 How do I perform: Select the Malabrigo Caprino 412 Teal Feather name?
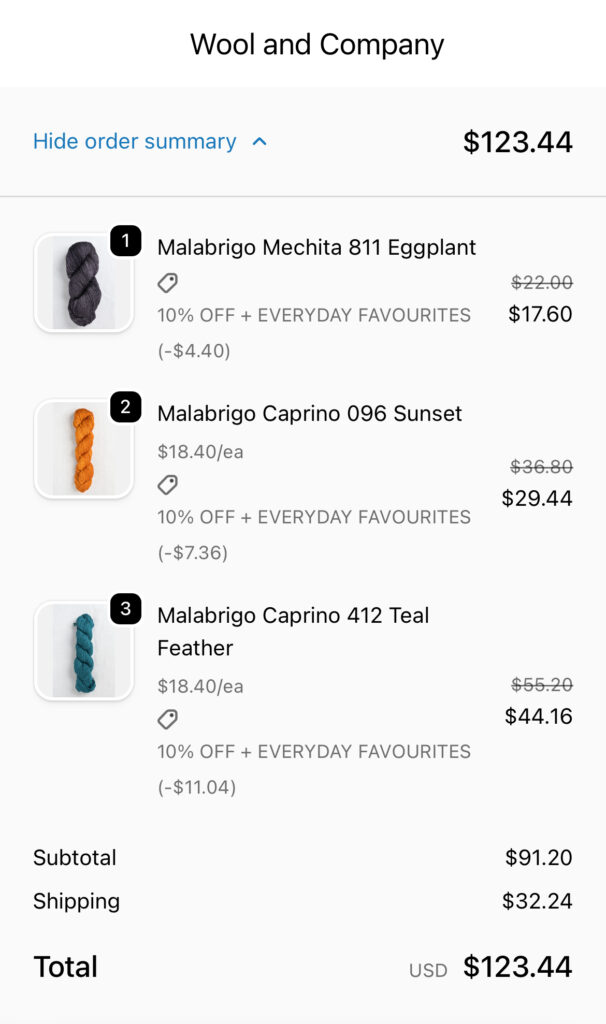pos(293,631)
